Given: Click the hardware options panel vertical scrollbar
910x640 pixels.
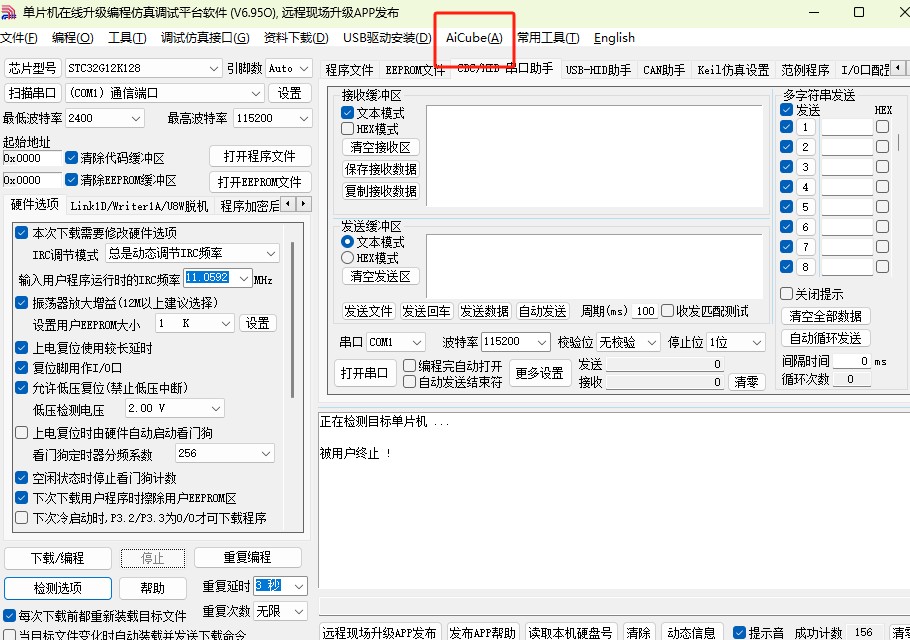Looking at the screenshot, I should tap(292, 320).
